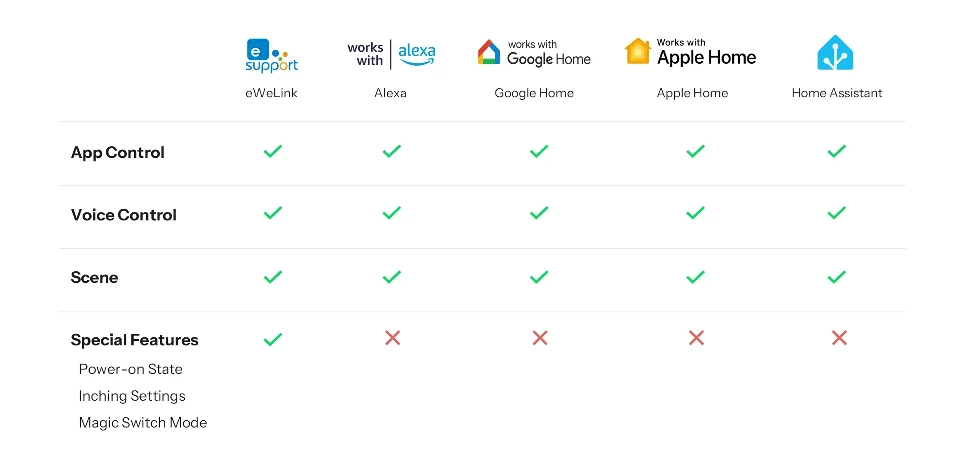Click the red X under Apple Home

click(x=696, y=338)
